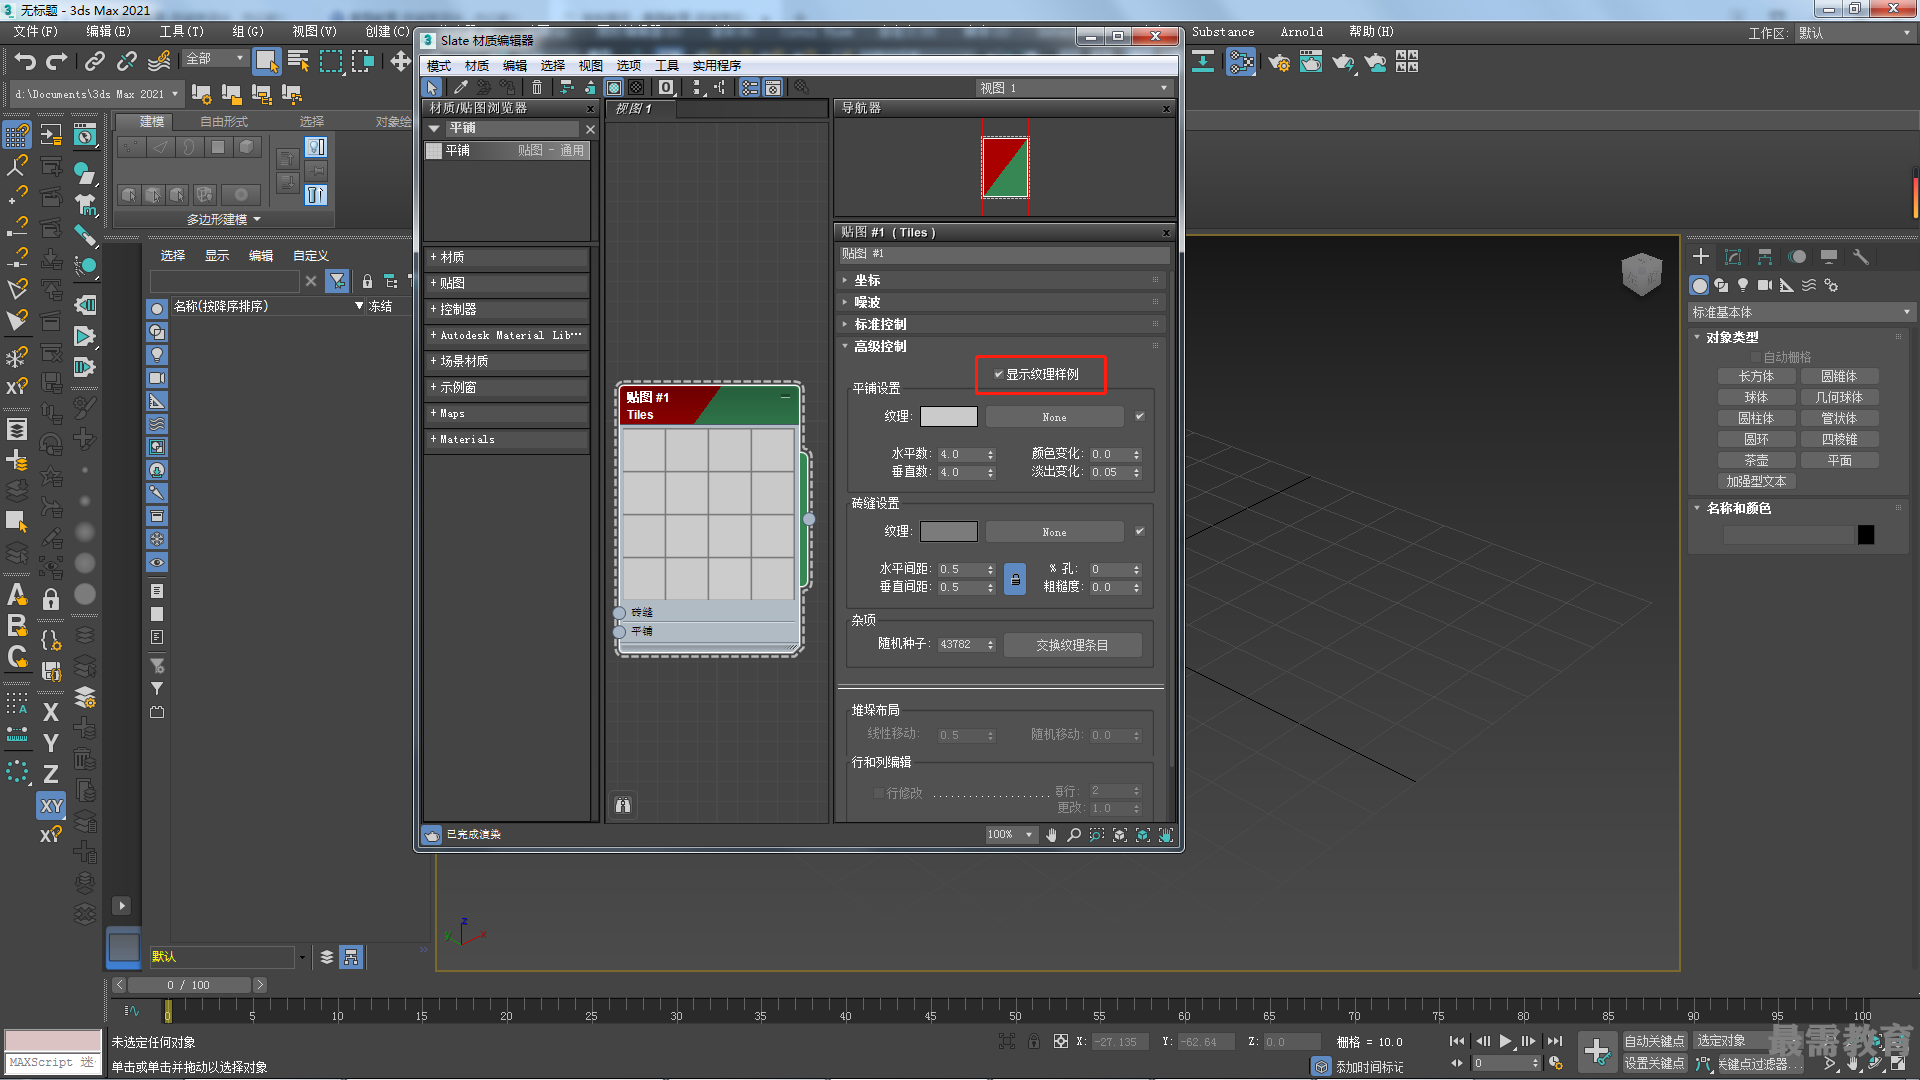Open the Arnold main menu
This screenshot has height=1080, width=1920.
[x=1302, y=32]
